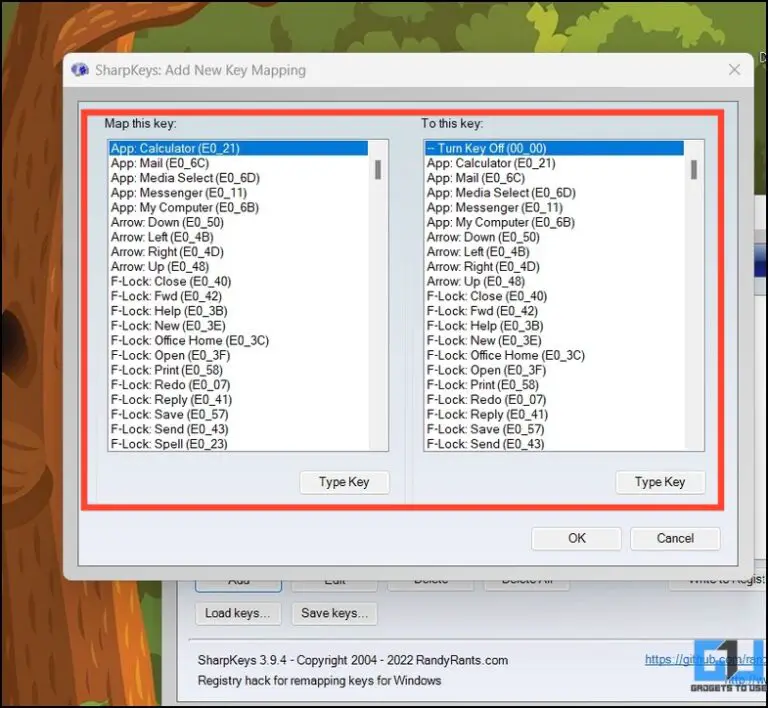
Task: Click the SharpKeys app icon in title bar
Action: [x=80, y=70]
